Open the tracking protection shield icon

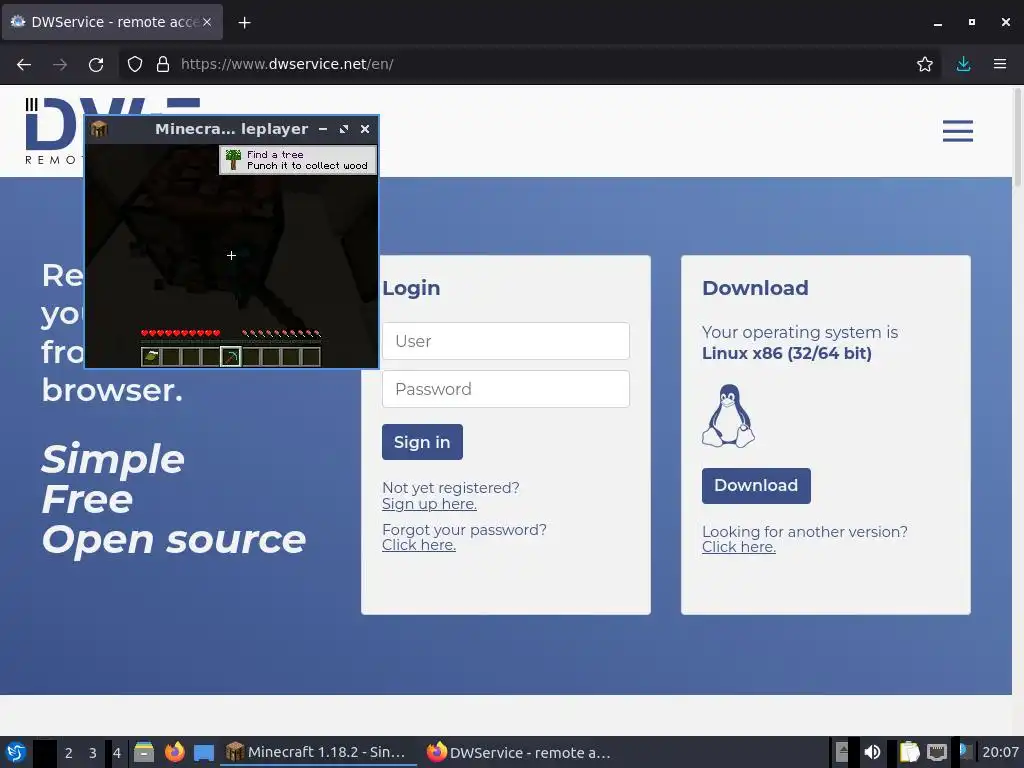tap(135, 64)
